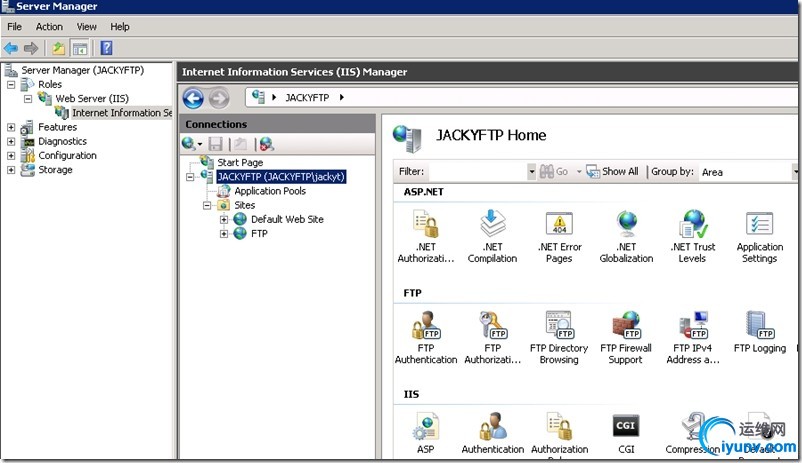Open the Filter dropdown arrow

[532, 172]
